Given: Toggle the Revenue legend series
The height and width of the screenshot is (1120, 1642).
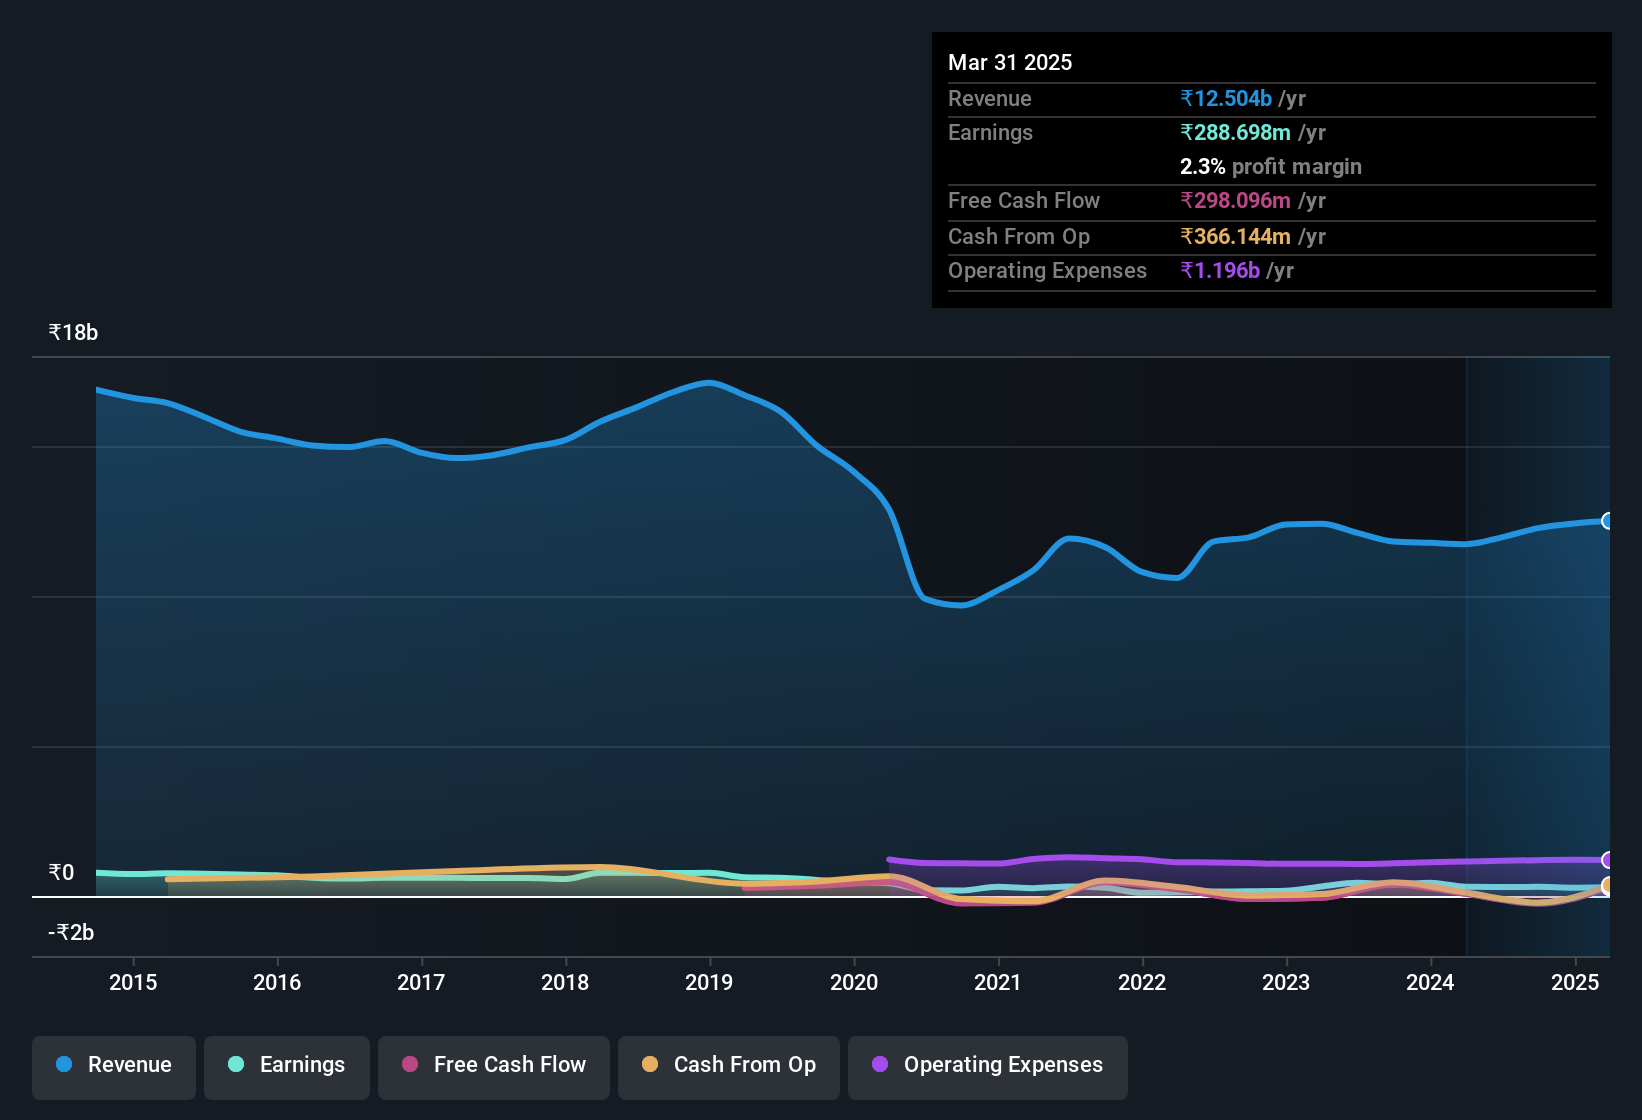Looking at the screenshot, I should (x=114, y=1067).
